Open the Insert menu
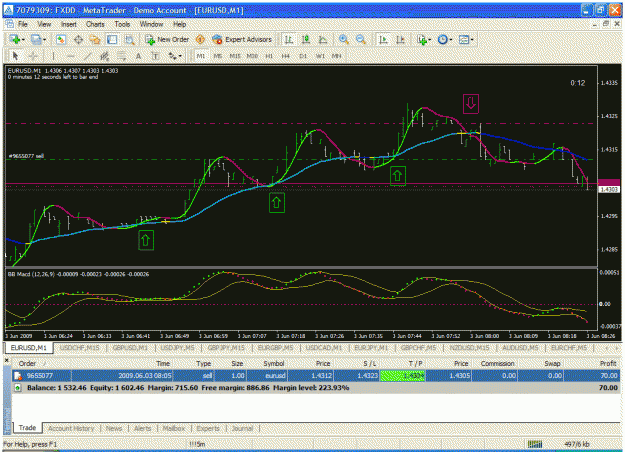625x452 pixels. pyautogui.click(x=69, y=24)
